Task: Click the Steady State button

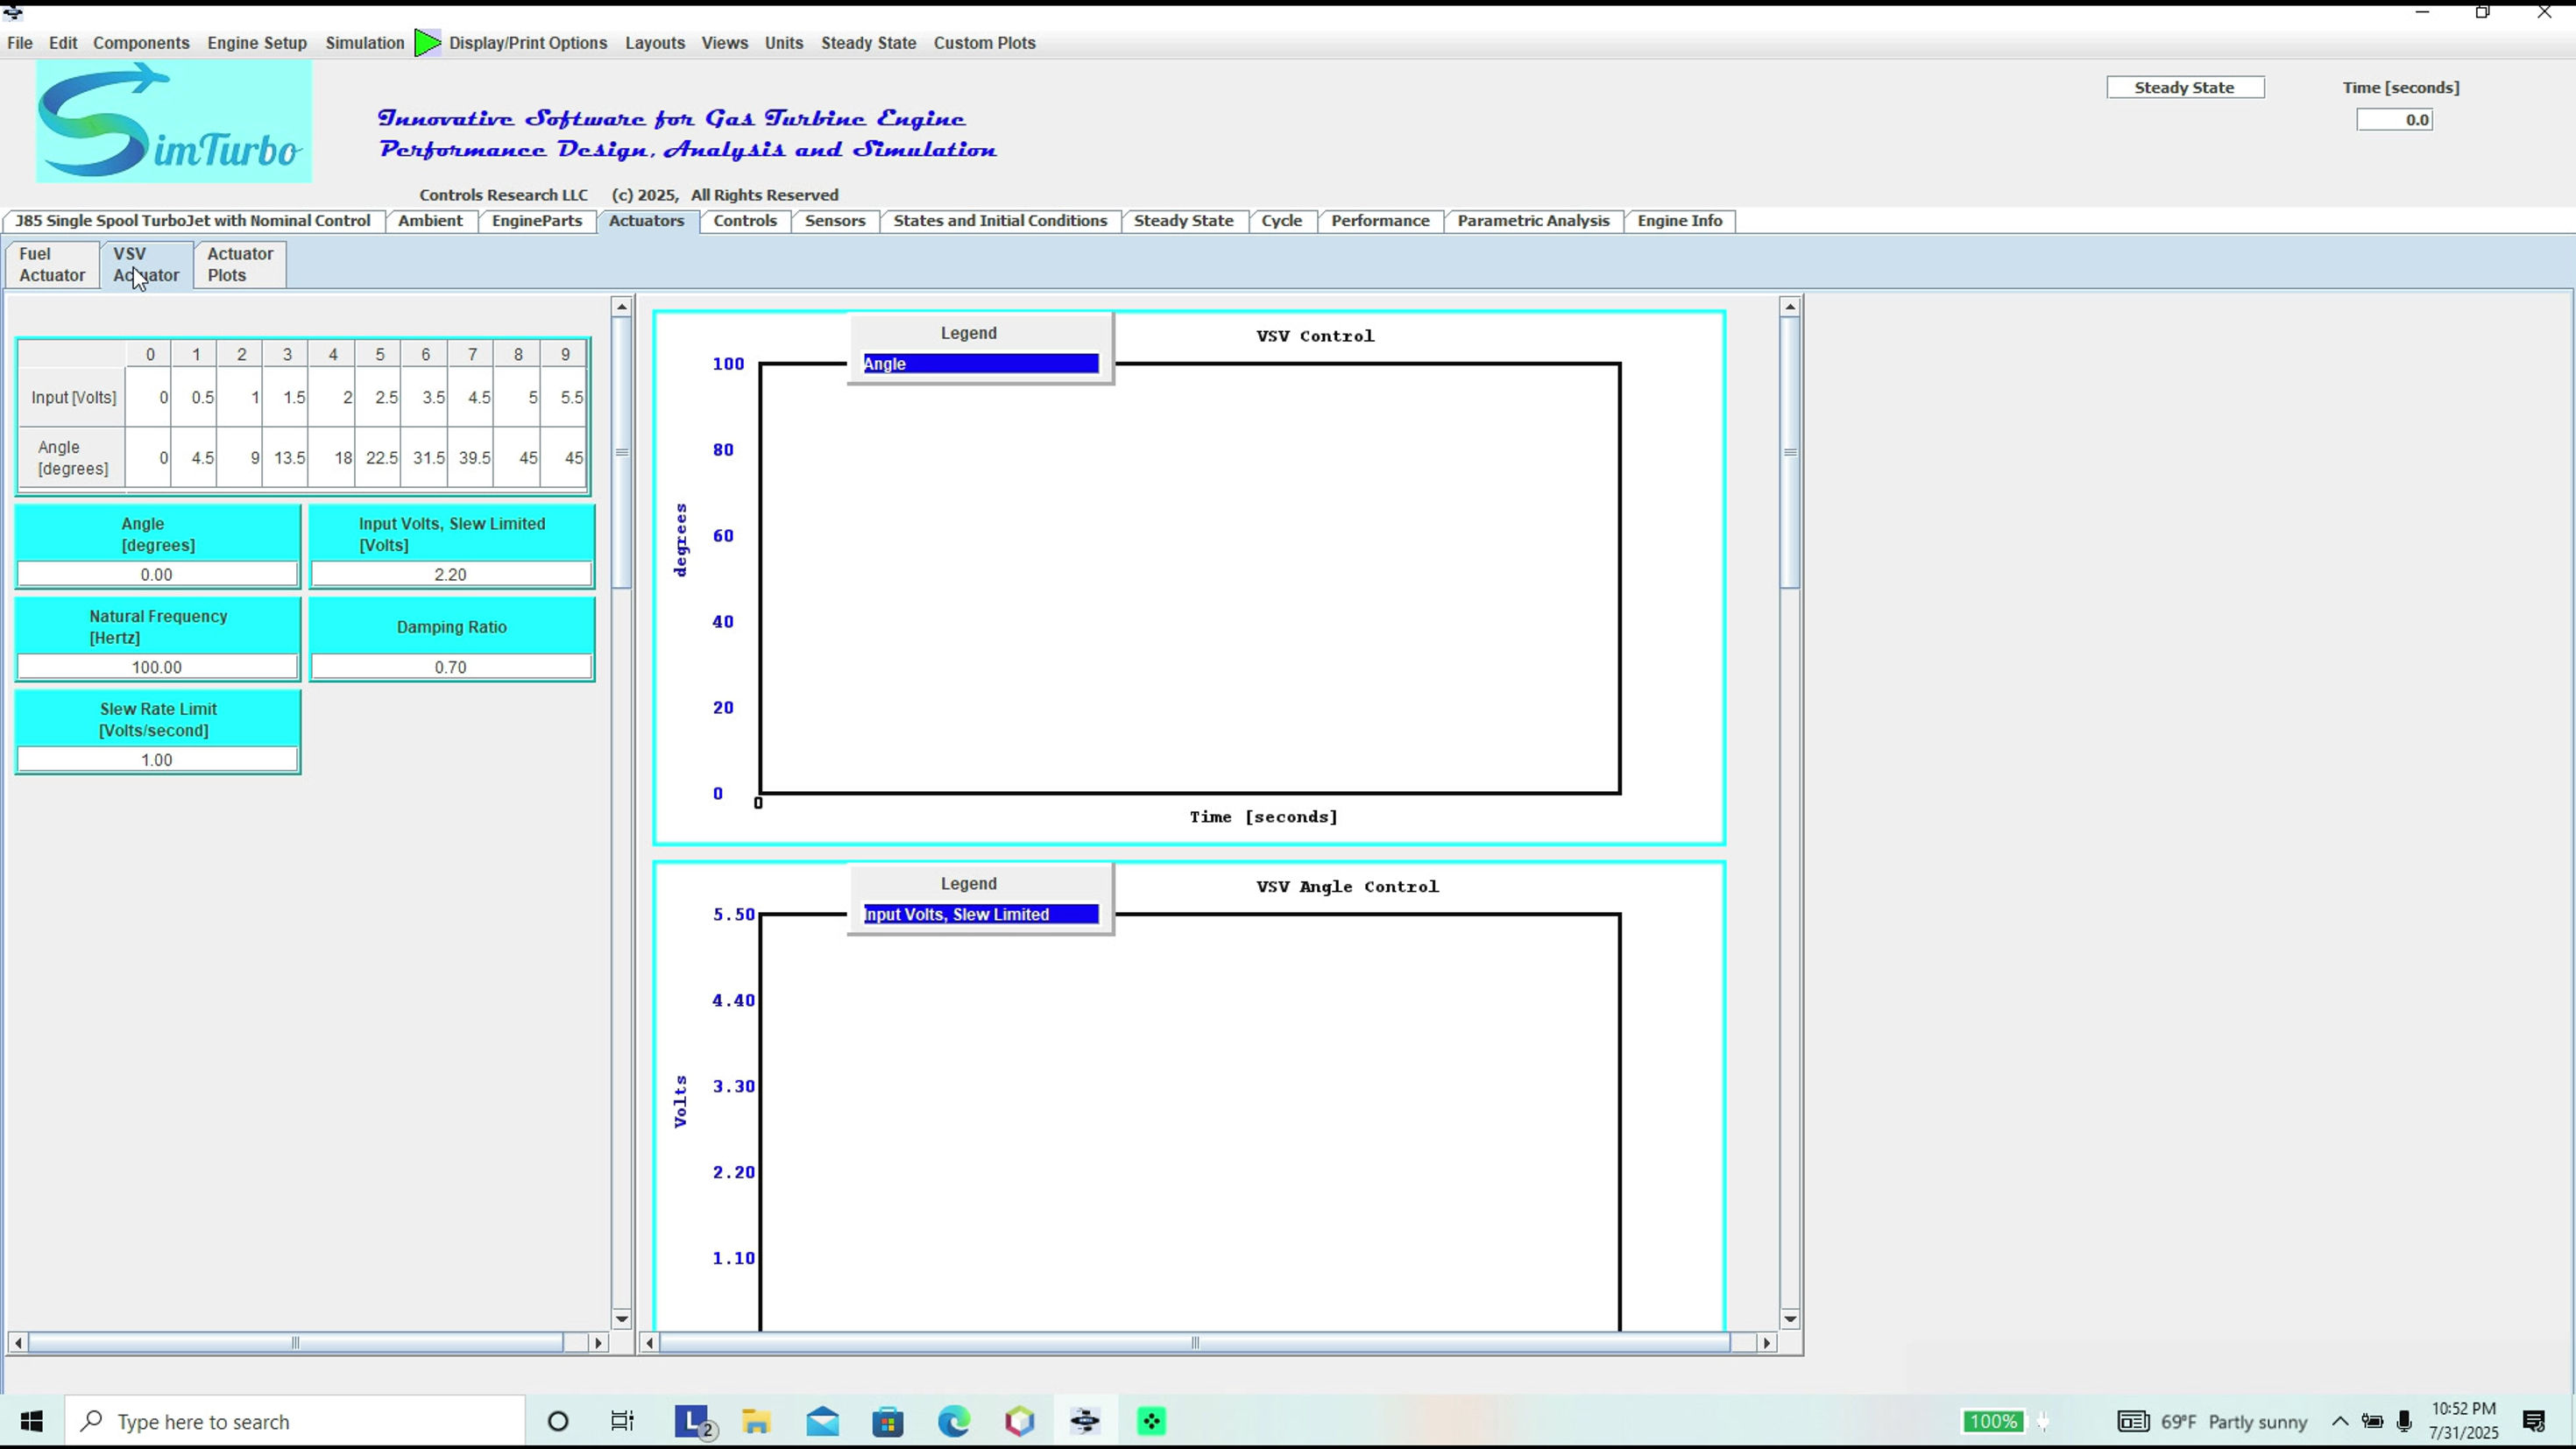Action: 2185,88
